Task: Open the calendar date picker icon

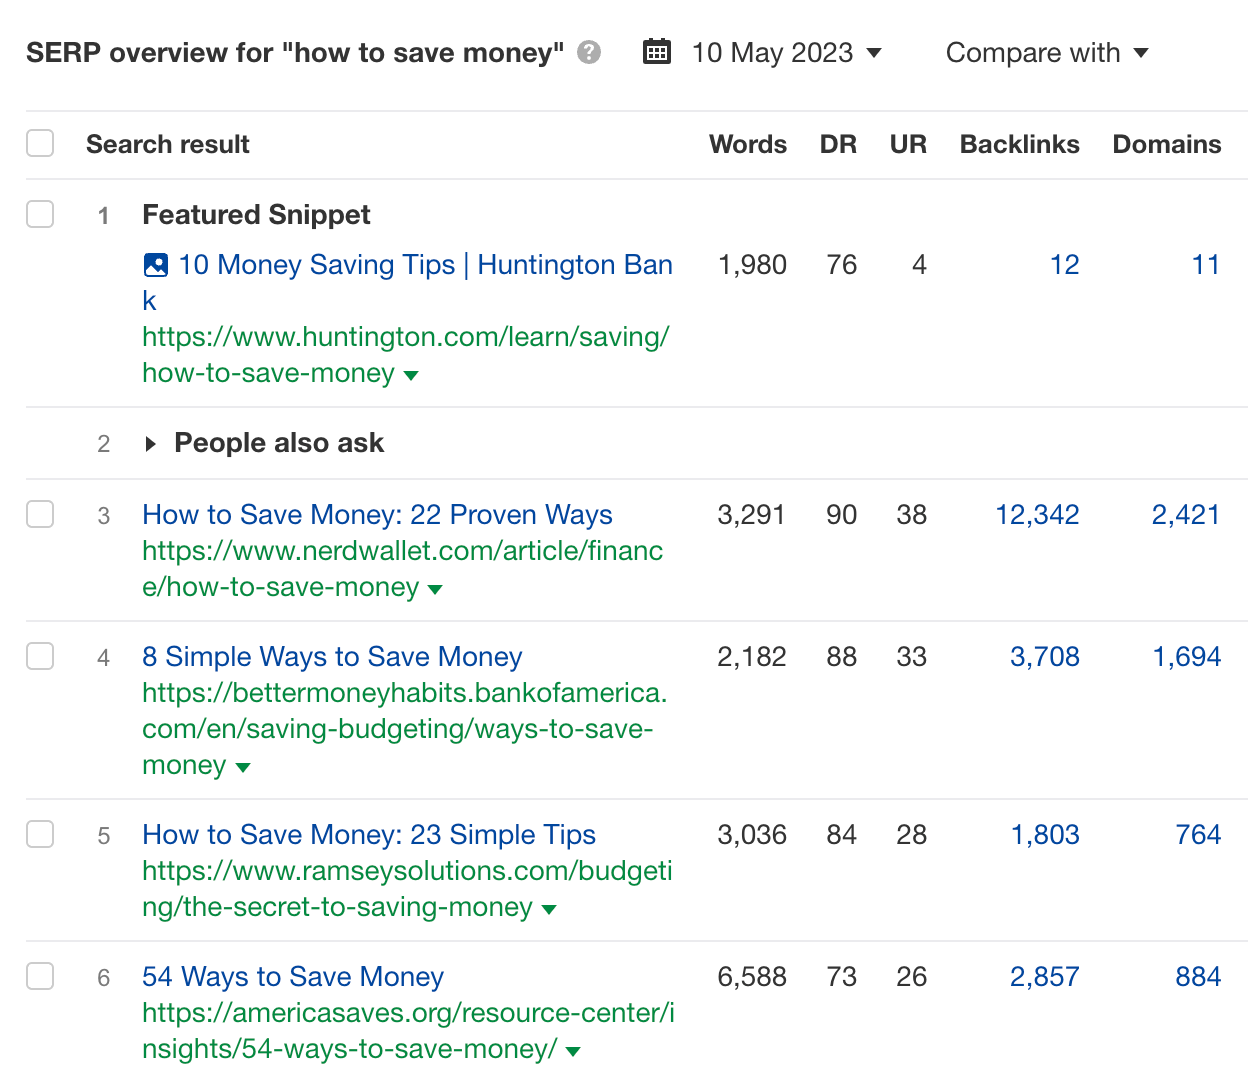Action: pos(657,51)
